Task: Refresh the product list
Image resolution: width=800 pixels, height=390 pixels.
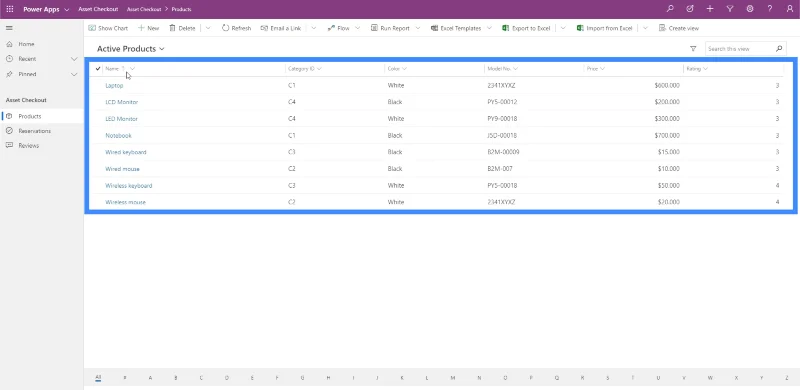Action: 236,28
